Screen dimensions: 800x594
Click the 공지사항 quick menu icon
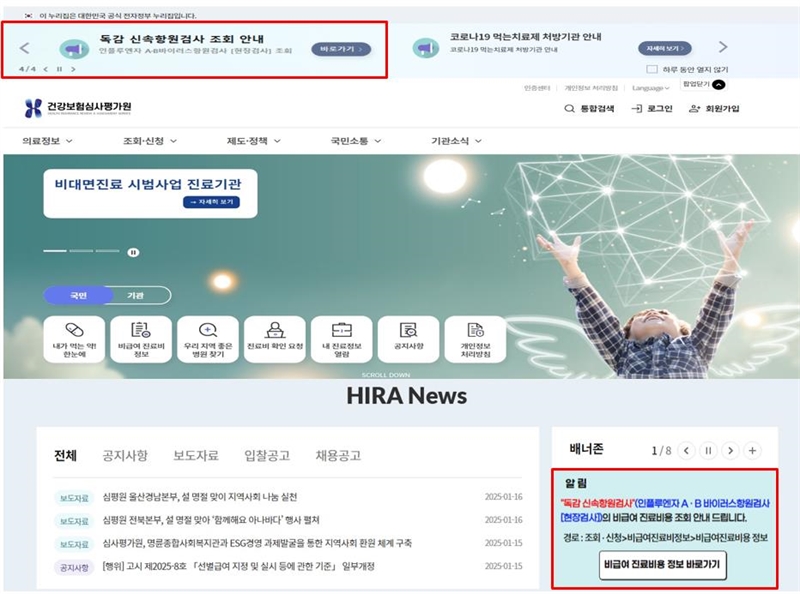408,331
